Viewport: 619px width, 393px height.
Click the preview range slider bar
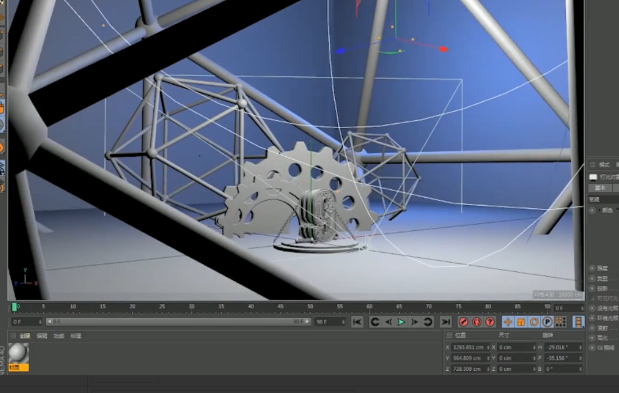(179, 322)
